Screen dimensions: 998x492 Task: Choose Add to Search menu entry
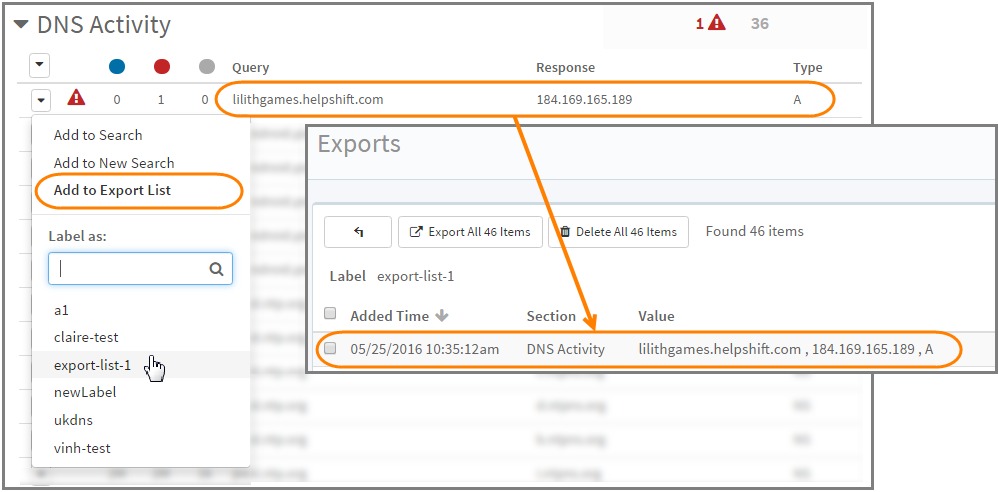click(98, 135)
